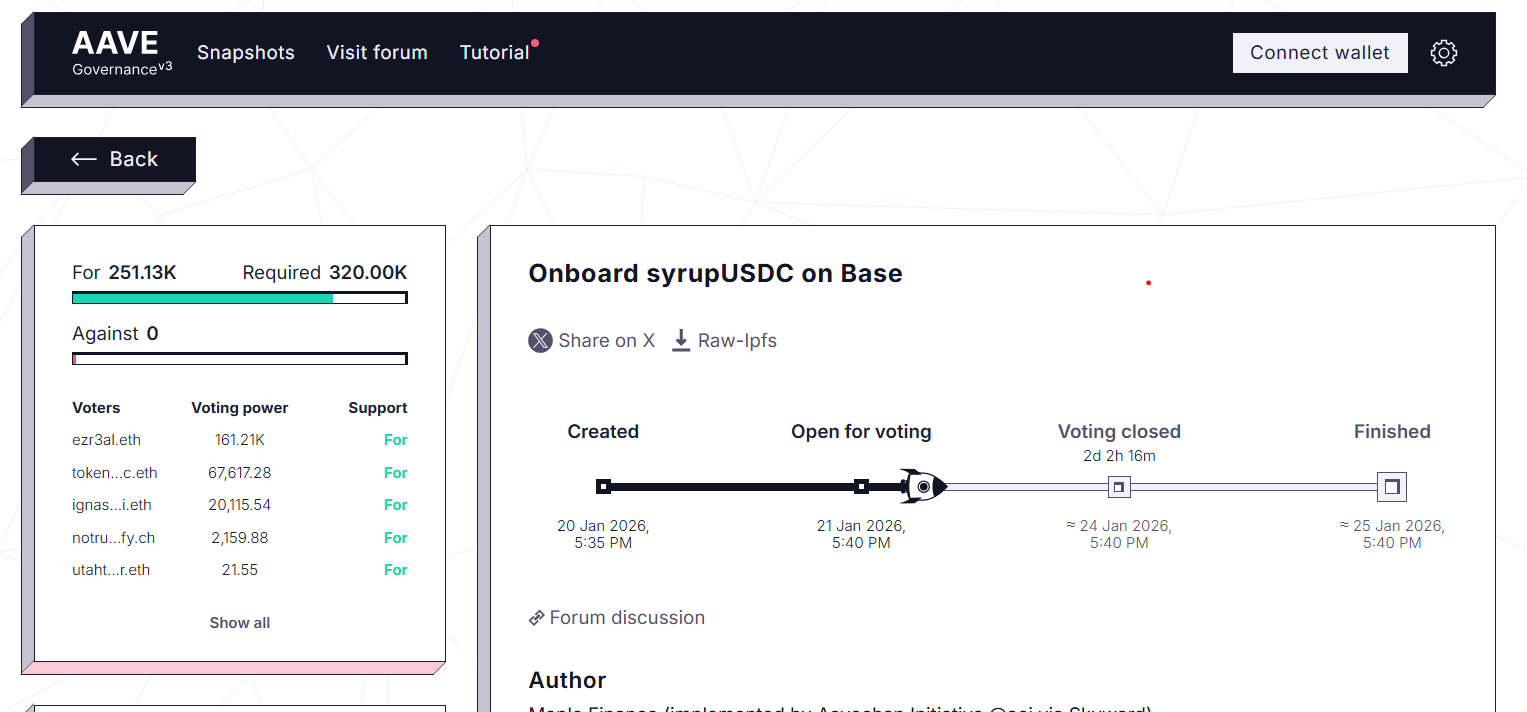
Task: Click the Raw-Ipfs download icon
Action: [x=681, y=341]
